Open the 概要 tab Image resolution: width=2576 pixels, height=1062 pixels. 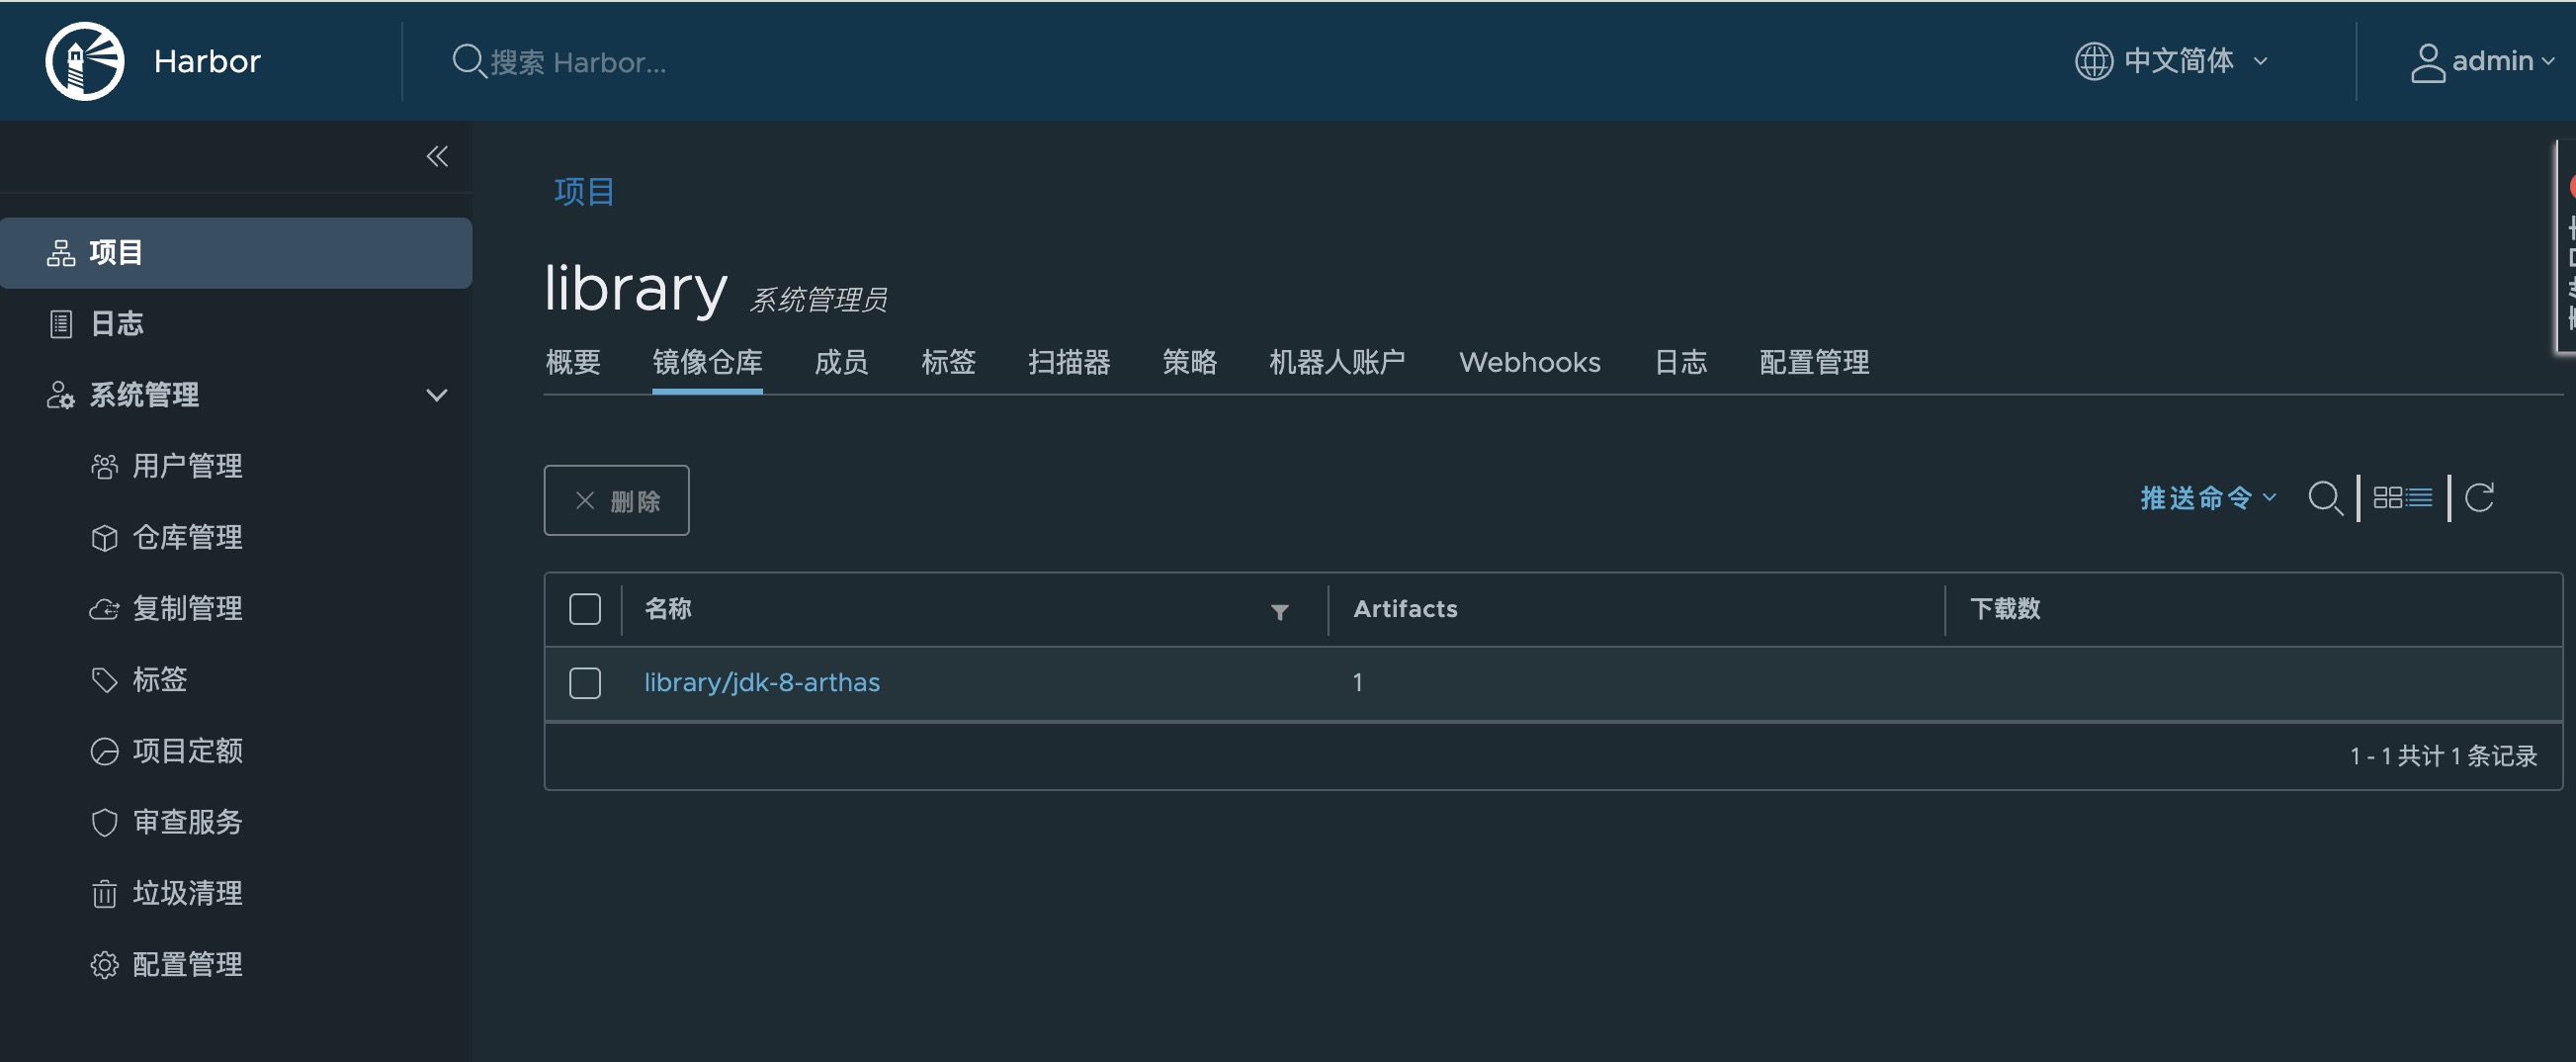572,362
